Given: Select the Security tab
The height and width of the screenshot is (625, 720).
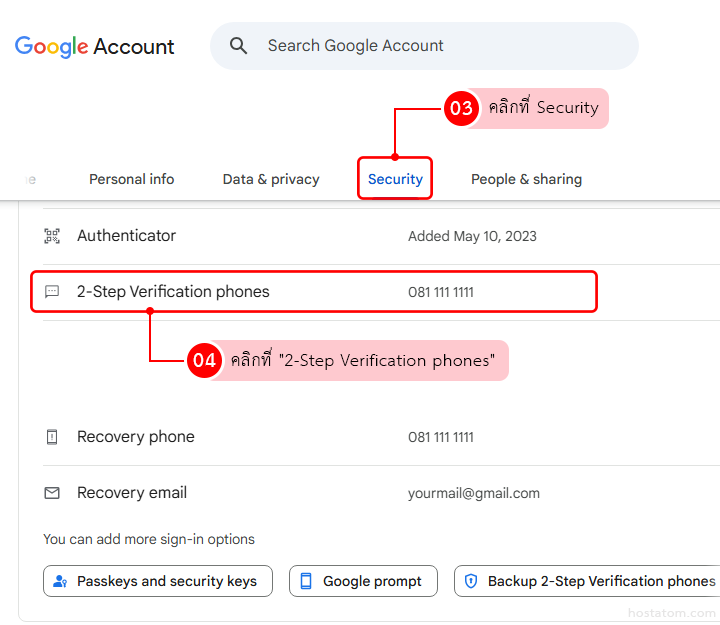Looking at the screenshot, I should tap(395, 179).
